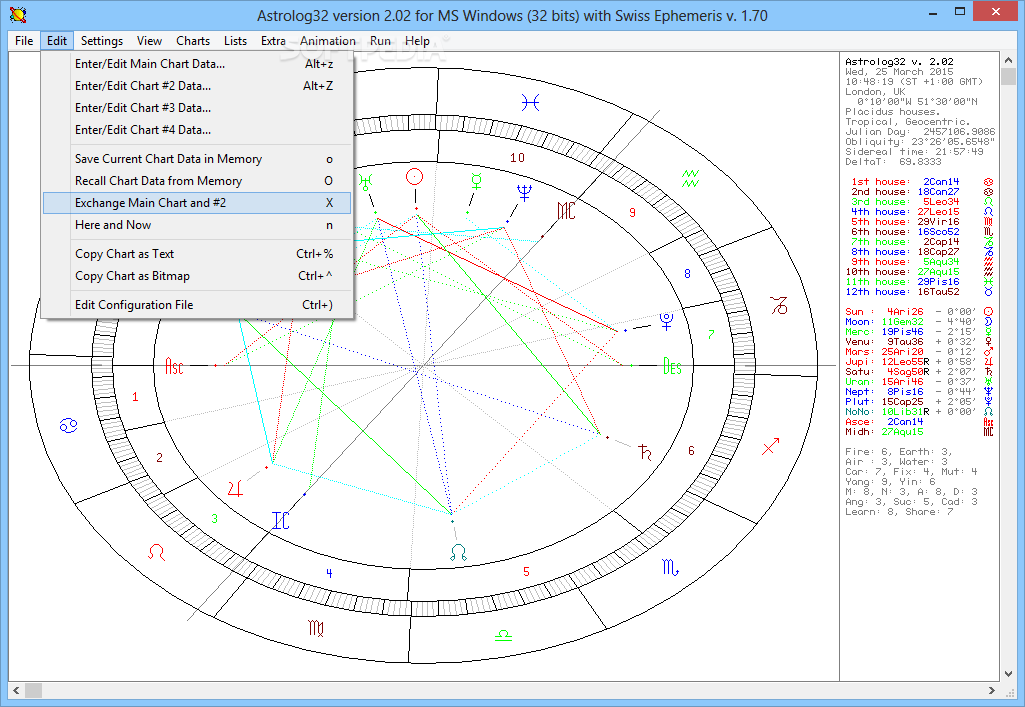Viewport: 1025px width, 707px height.
Task: Click the '10th house: 27Aqu15' row
Action: tap(919, 272)
